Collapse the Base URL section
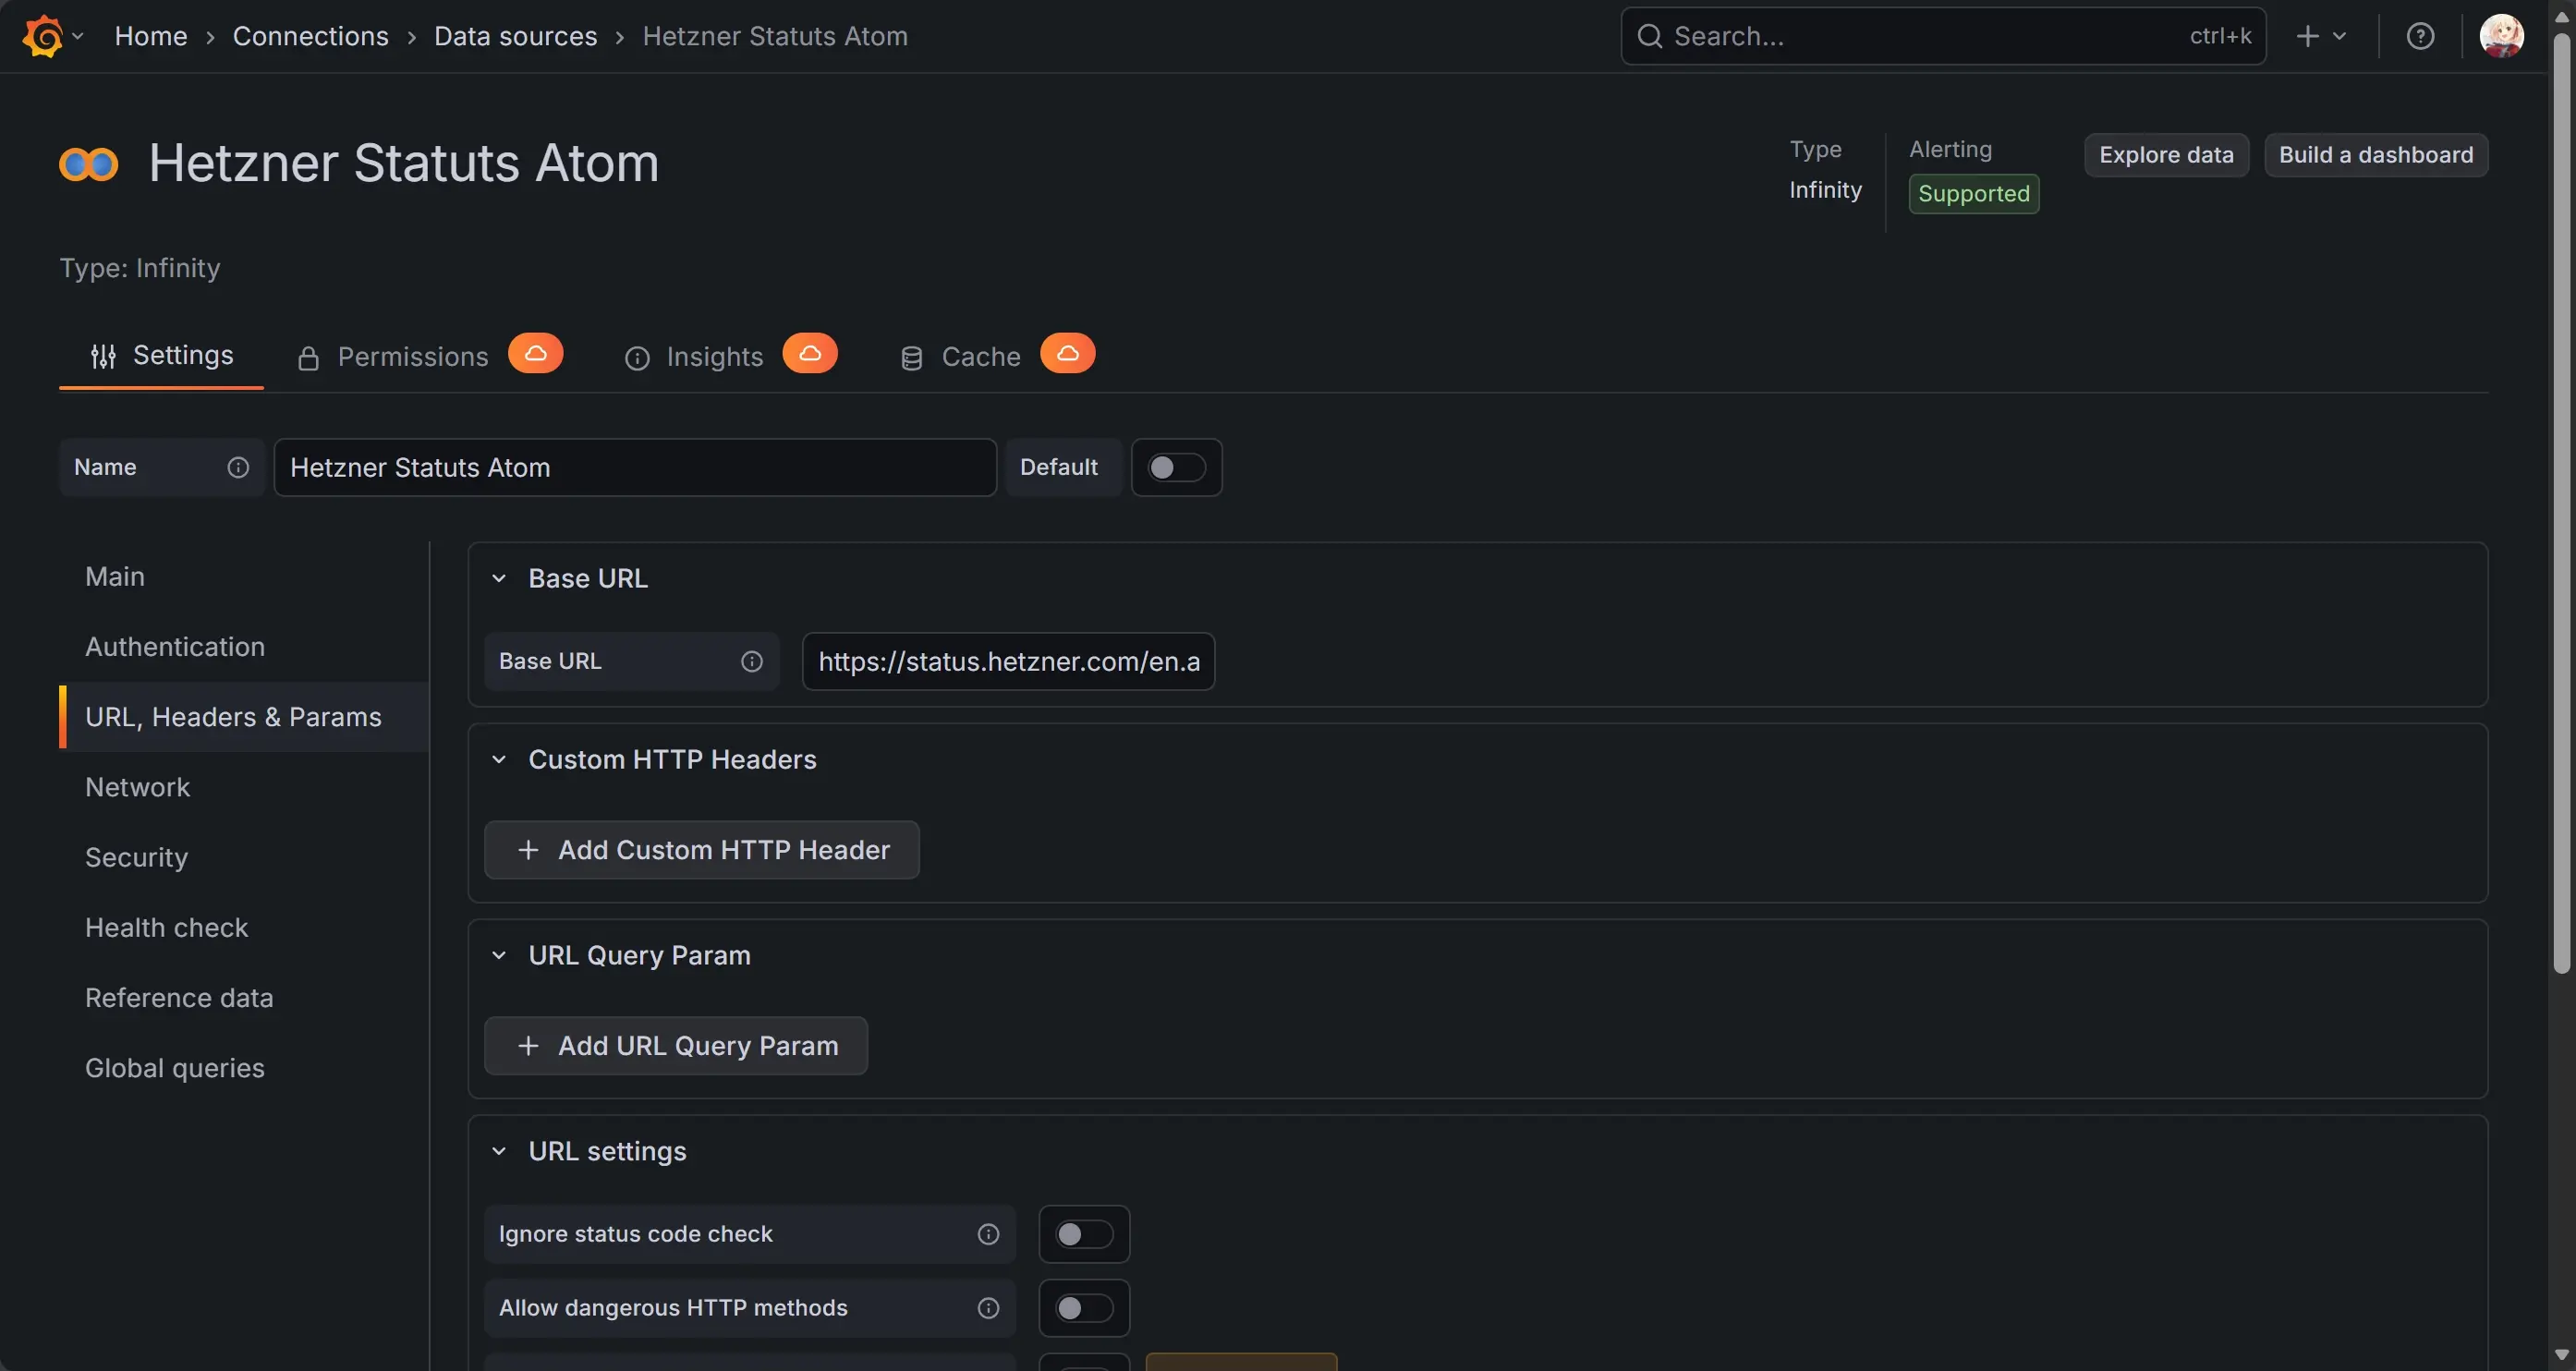The height and width of the screenshot is (1371, 2576). [x=499, y=578]
